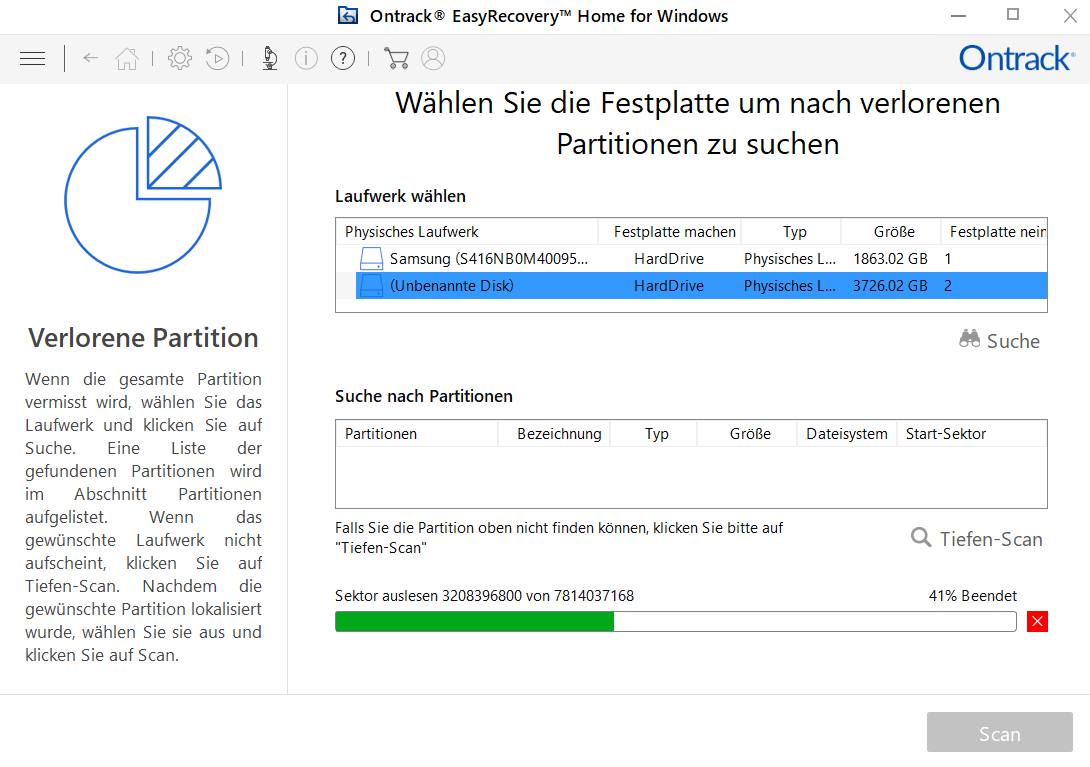Open the user account icon

(x=433, y=58)
